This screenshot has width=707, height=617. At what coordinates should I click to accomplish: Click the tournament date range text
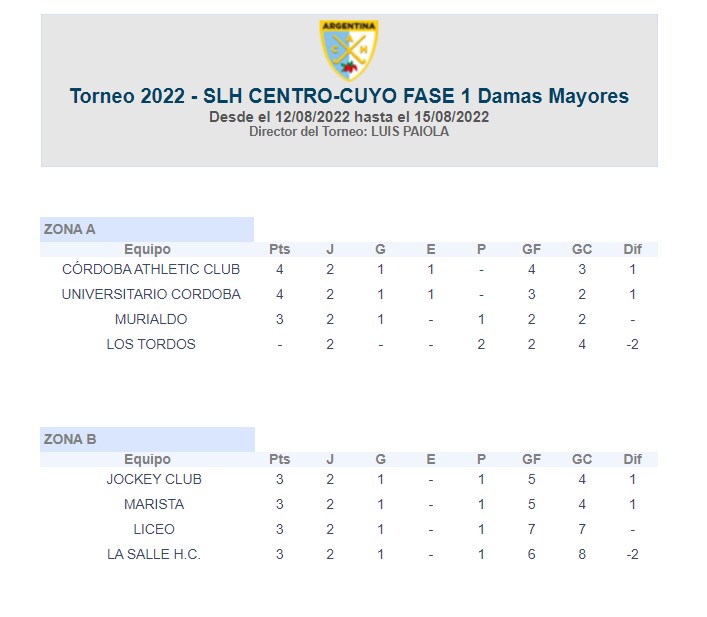(x=349, y=117)
